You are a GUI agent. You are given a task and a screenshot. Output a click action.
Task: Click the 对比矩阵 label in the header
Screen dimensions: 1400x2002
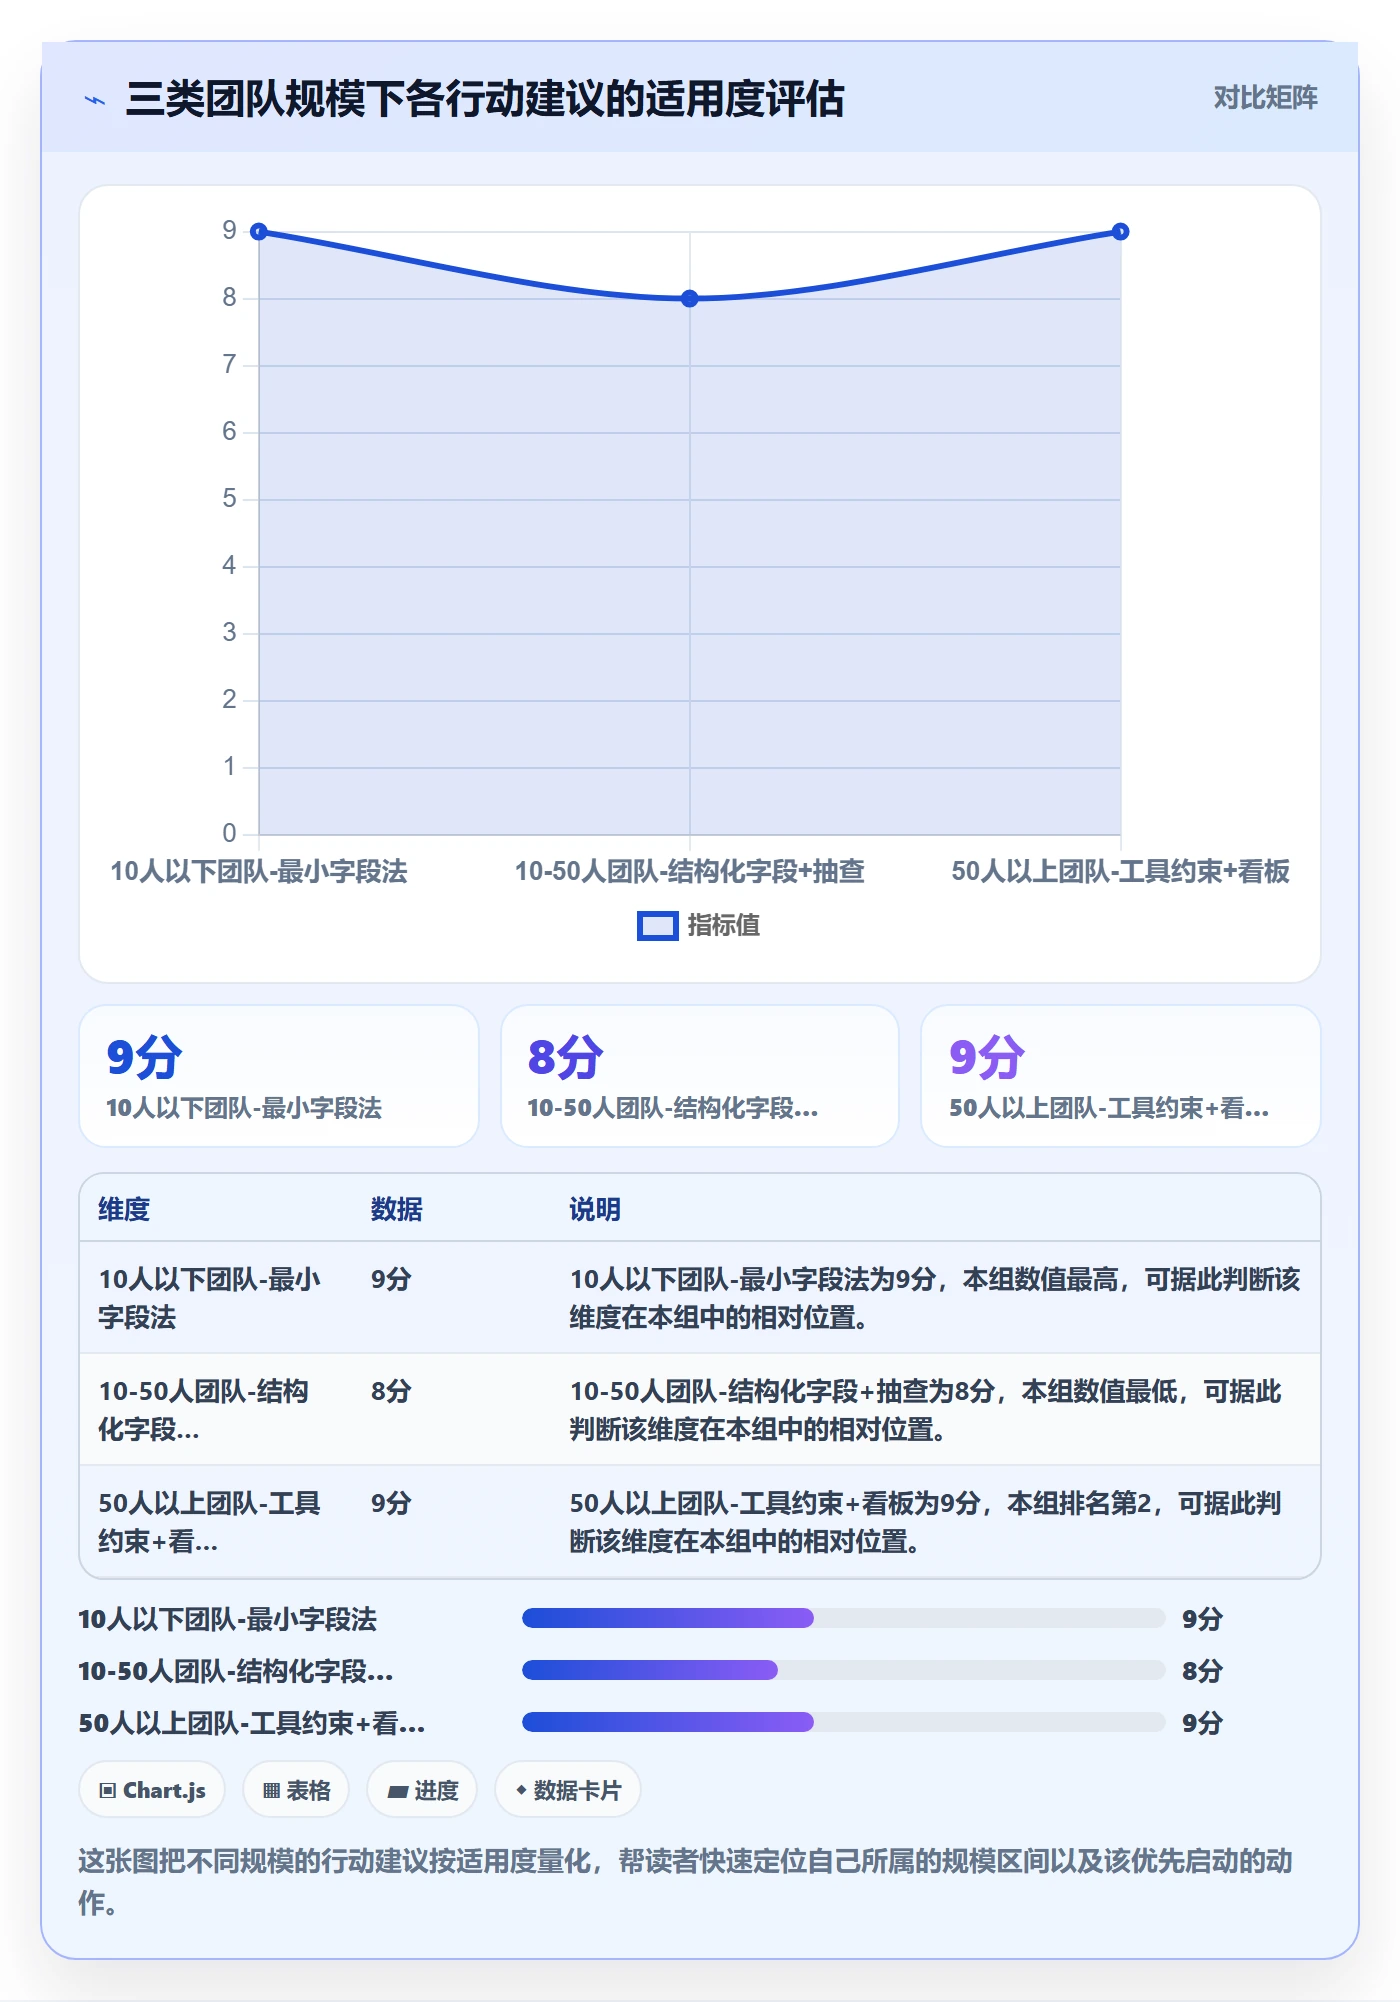pos(1265,98)
